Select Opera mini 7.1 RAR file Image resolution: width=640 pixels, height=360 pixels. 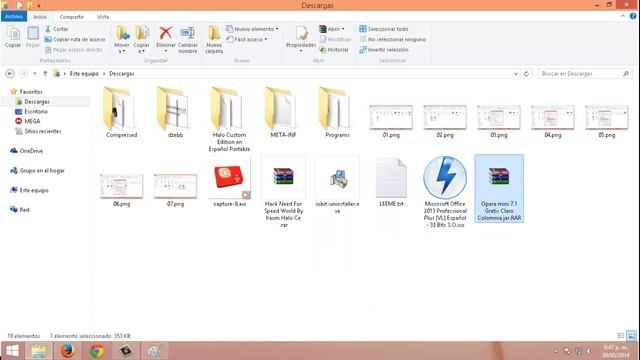[499, 189]
